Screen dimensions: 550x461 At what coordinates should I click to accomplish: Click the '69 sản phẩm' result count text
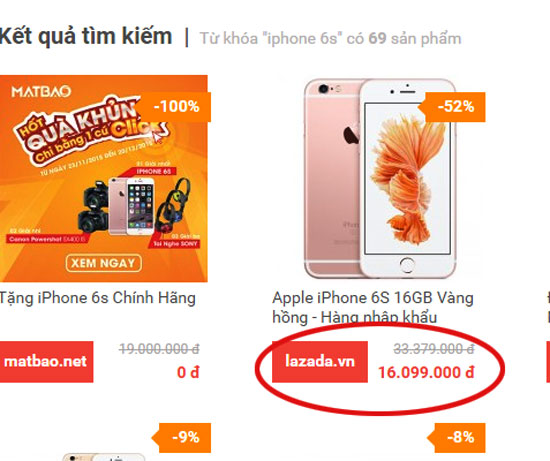415,39
